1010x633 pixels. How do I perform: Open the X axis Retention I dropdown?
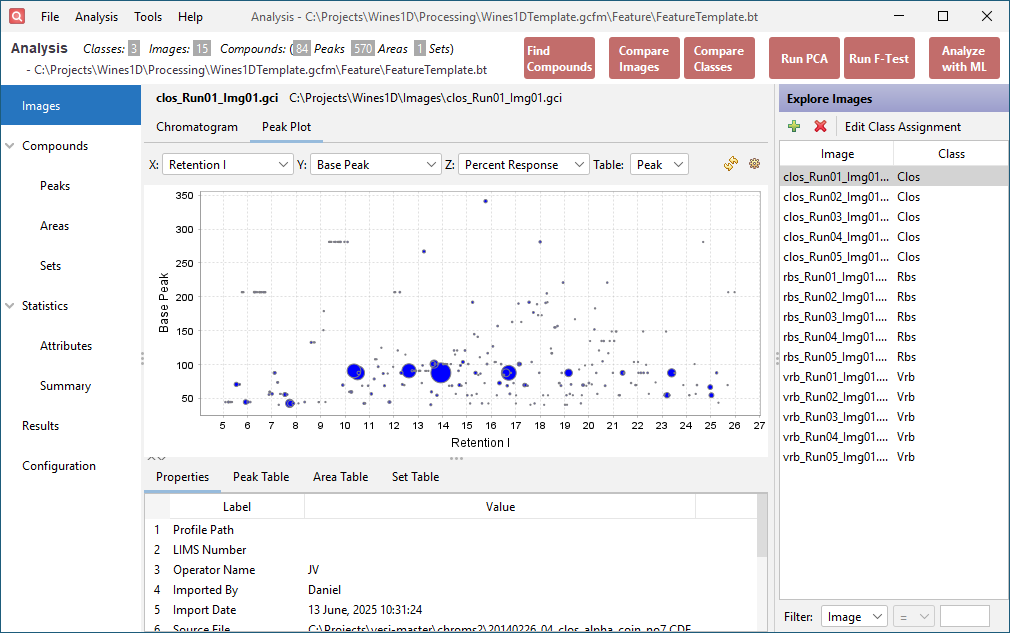click(227, 165)
